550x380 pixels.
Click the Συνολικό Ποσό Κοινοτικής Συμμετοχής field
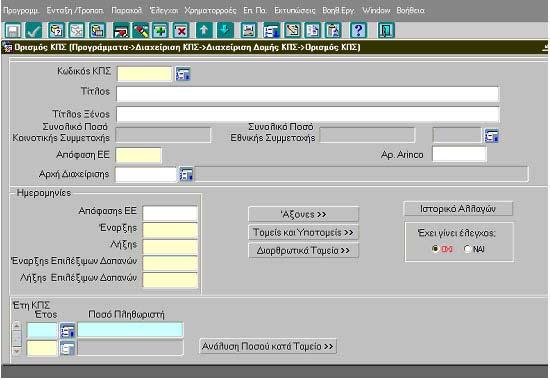pyautogui.click(x=163, y=135)
